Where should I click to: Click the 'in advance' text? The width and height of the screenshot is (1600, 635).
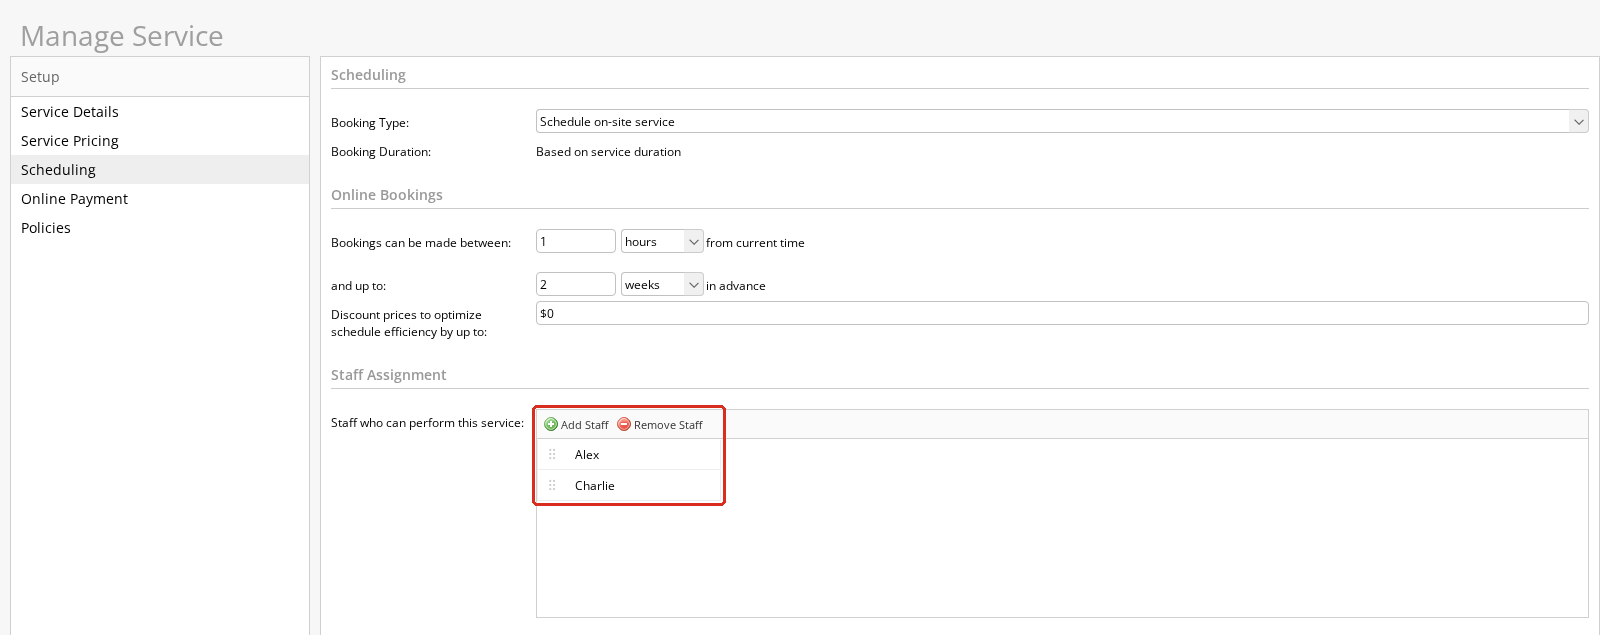pos(736,286)
